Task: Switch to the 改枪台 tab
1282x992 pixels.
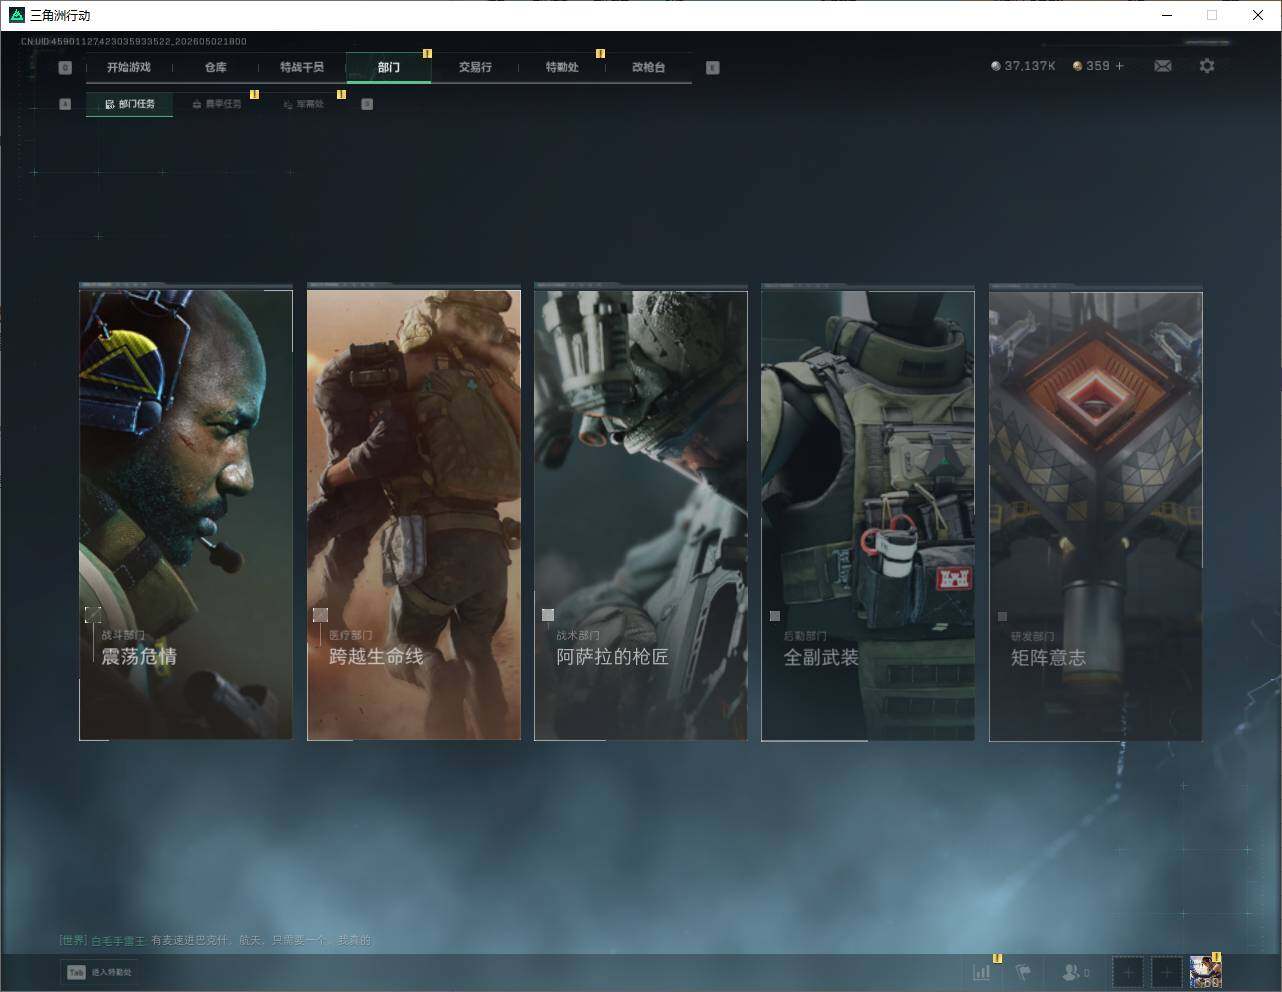Action: [x=648, y=68]
